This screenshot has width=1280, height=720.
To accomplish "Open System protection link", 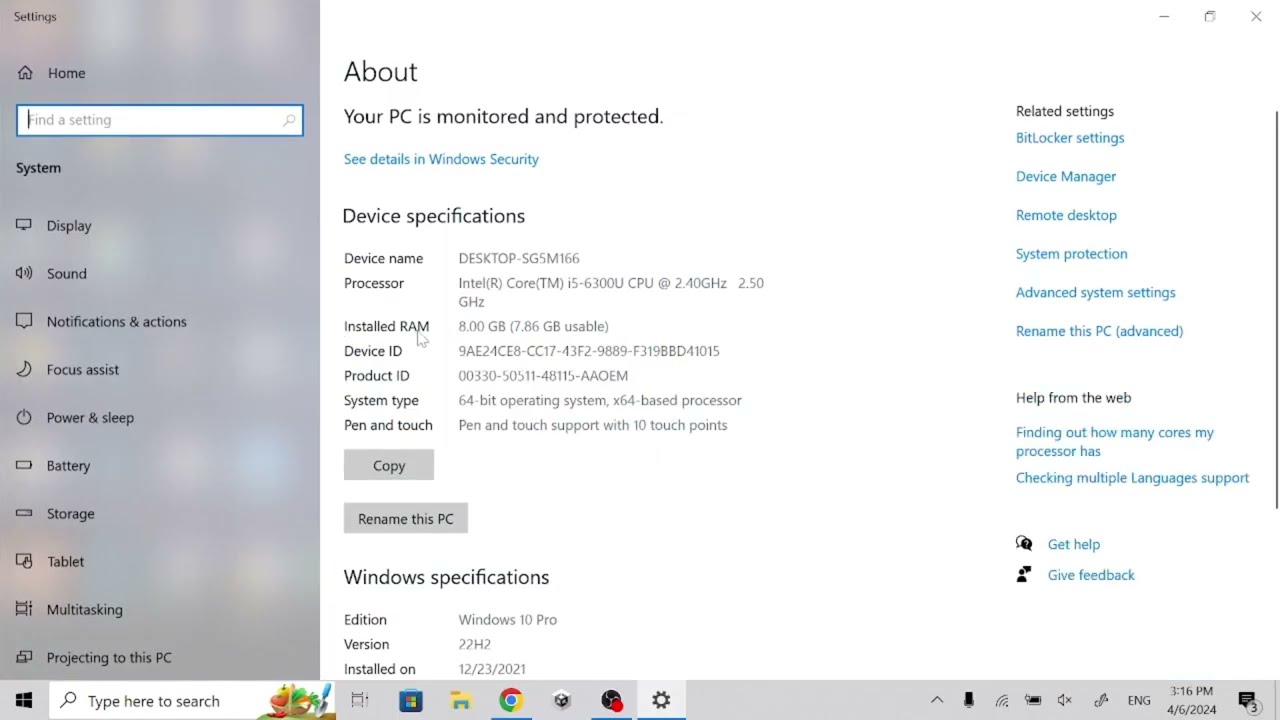I will click(x=1072, y=254).
